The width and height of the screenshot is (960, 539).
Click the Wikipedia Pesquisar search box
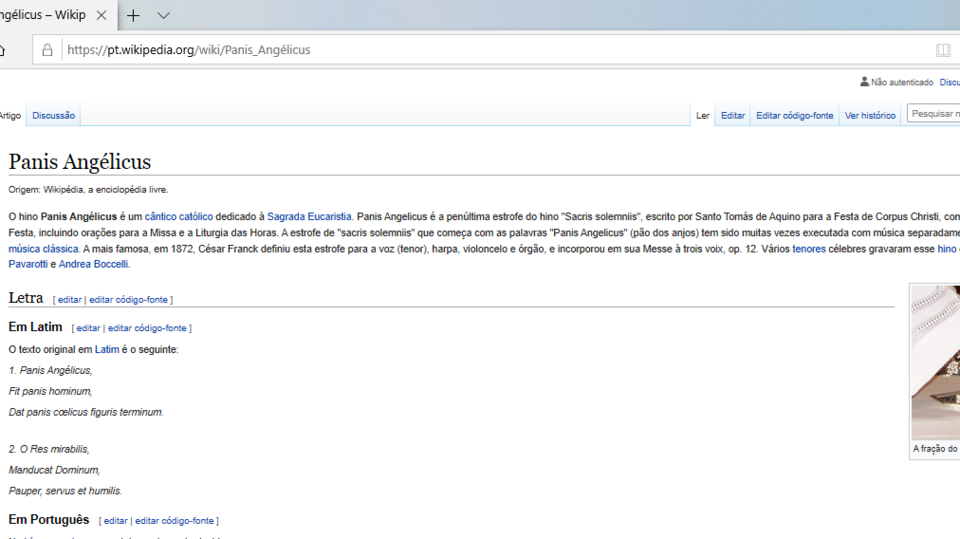[933, 114]
